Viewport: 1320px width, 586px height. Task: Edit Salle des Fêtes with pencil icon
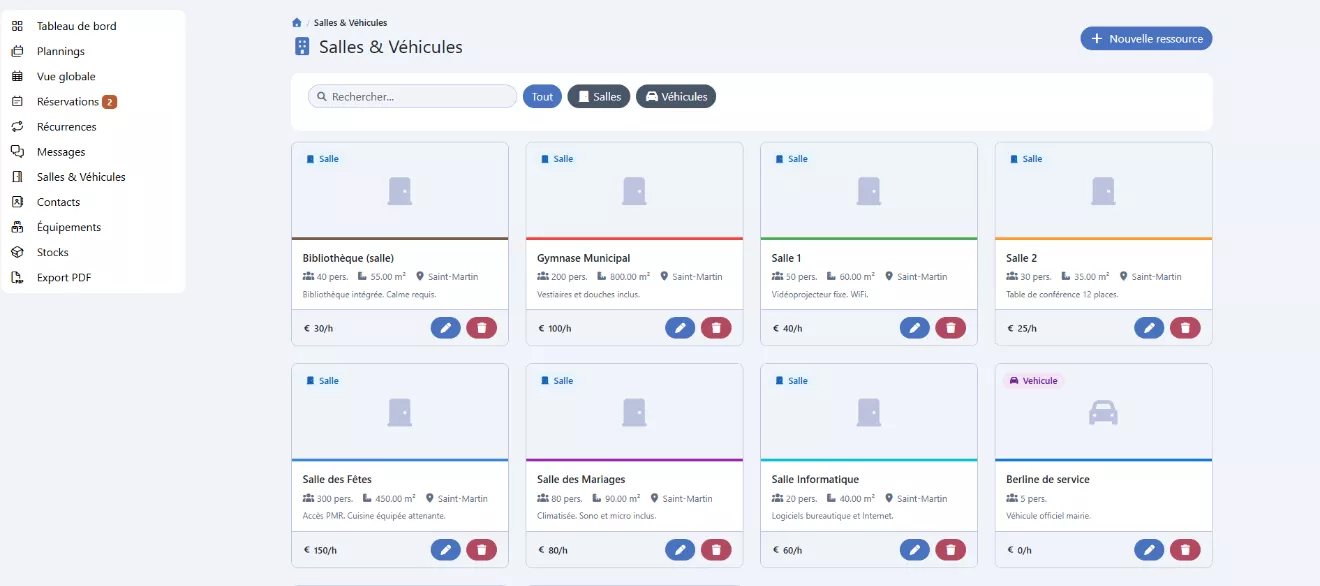click(446, 550)
